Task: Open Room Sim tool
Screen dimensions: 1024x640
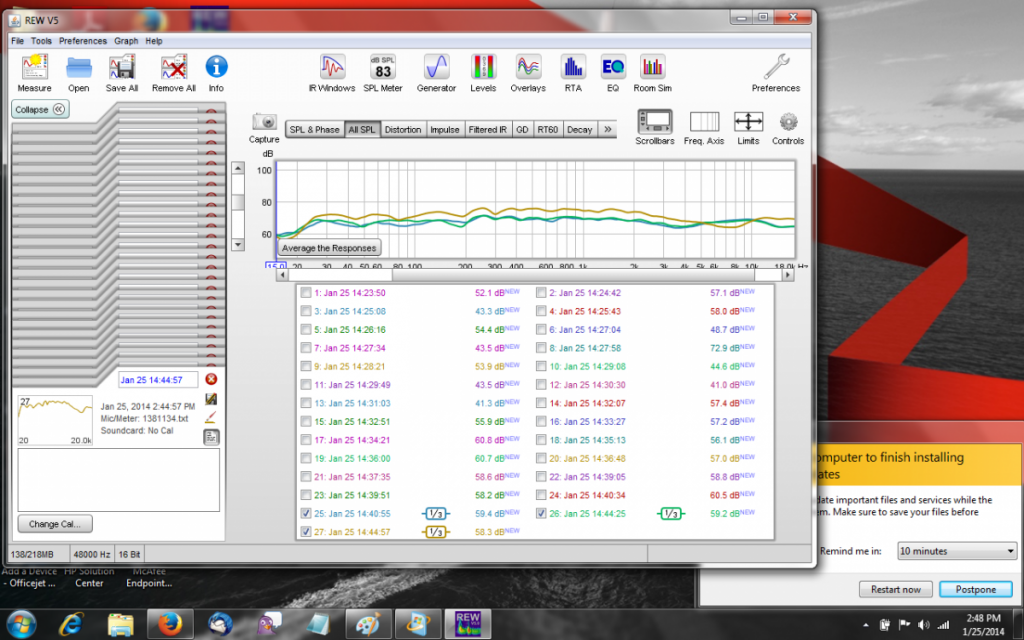Action: click(652, 67)
